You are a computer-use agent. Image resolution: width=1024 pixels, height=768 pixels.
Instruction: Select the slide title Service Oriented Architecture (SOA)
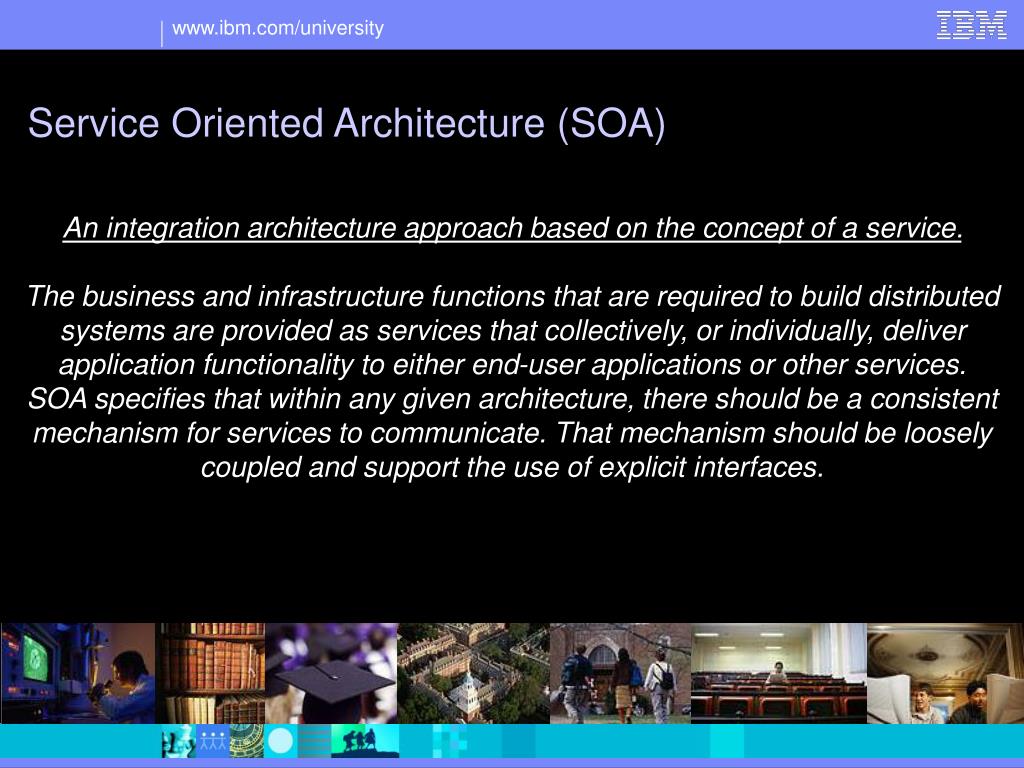click(x=347, y=123)
